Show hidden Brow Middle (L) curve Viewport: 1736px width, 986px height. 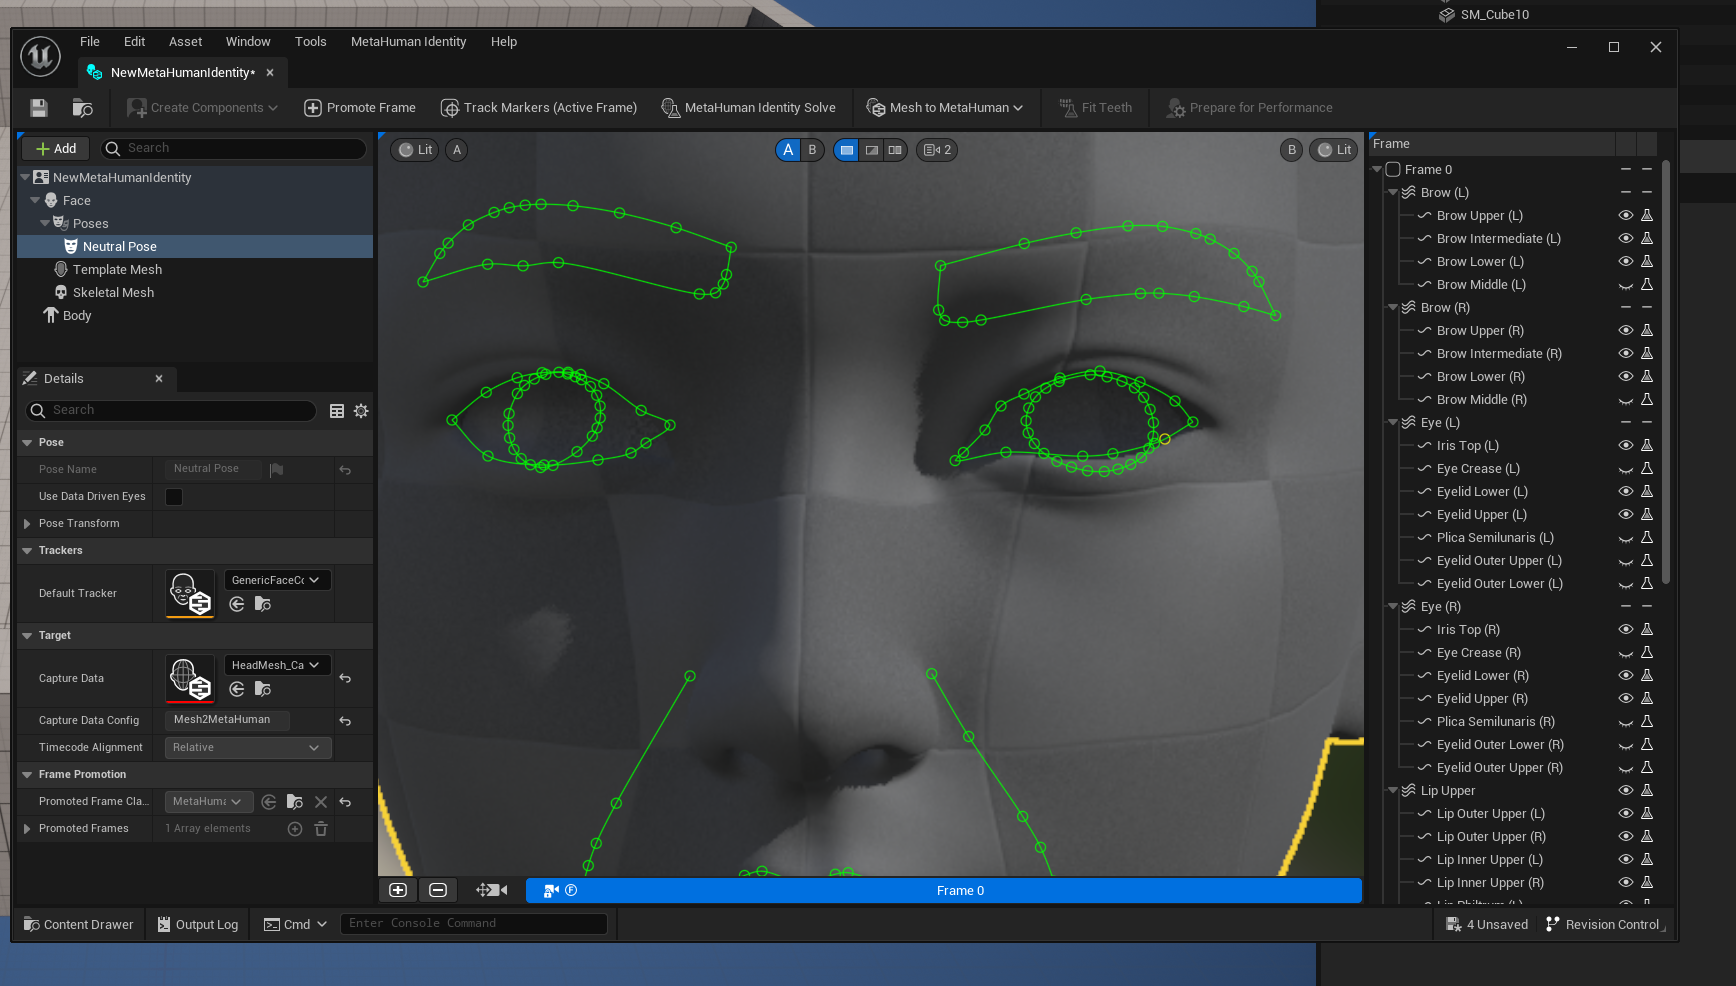1626,285
